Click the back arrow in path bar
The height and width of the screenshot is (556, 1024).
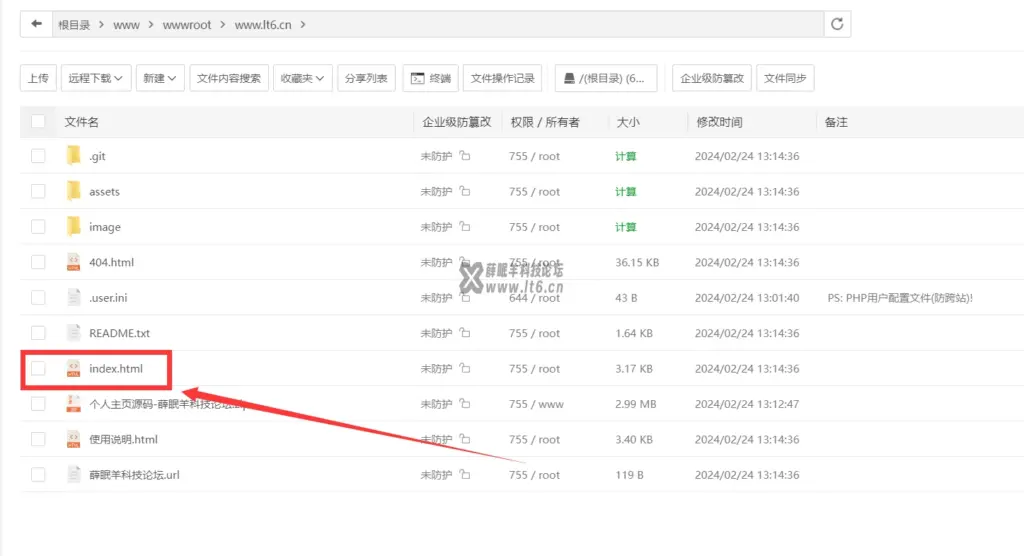pyautogui.click(x=37, y=24)
